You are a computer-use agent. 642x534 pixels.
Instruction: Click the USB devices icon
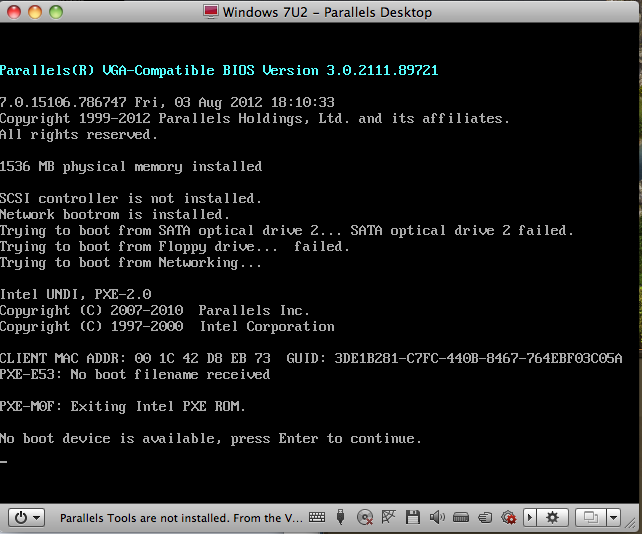click(x=340, y=518)
